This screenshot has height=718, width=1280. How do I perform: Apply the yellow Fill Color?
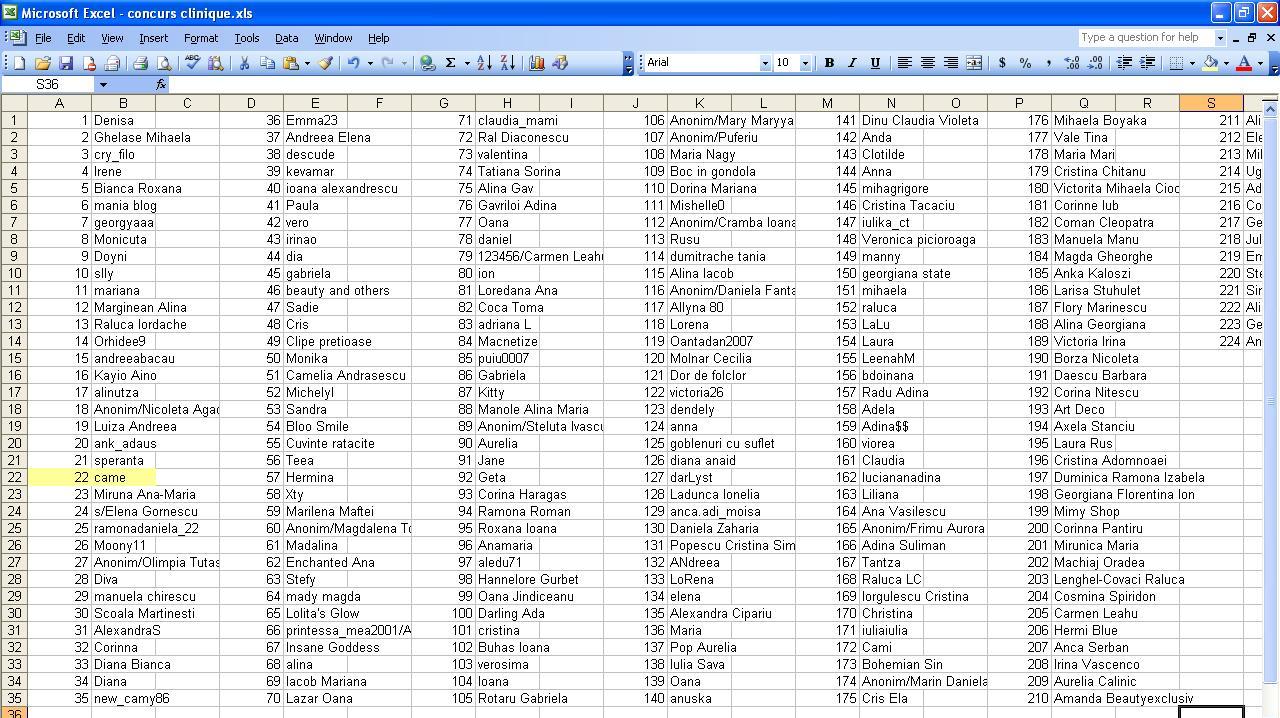[1210, 63]
